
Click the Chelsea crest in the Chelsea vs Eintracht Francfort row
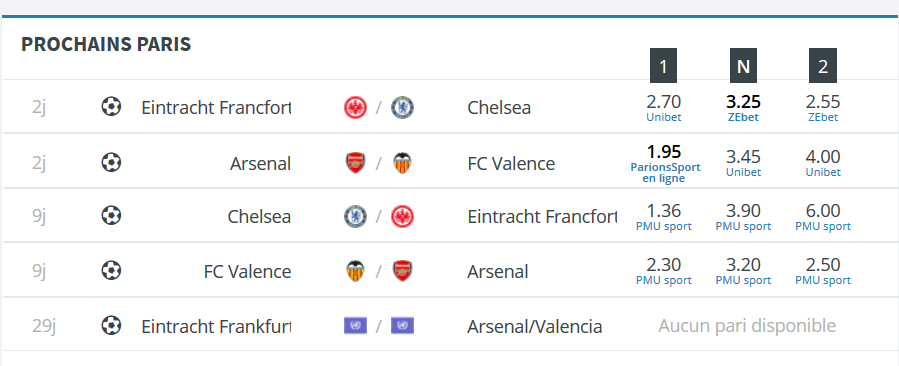(355, 217)
